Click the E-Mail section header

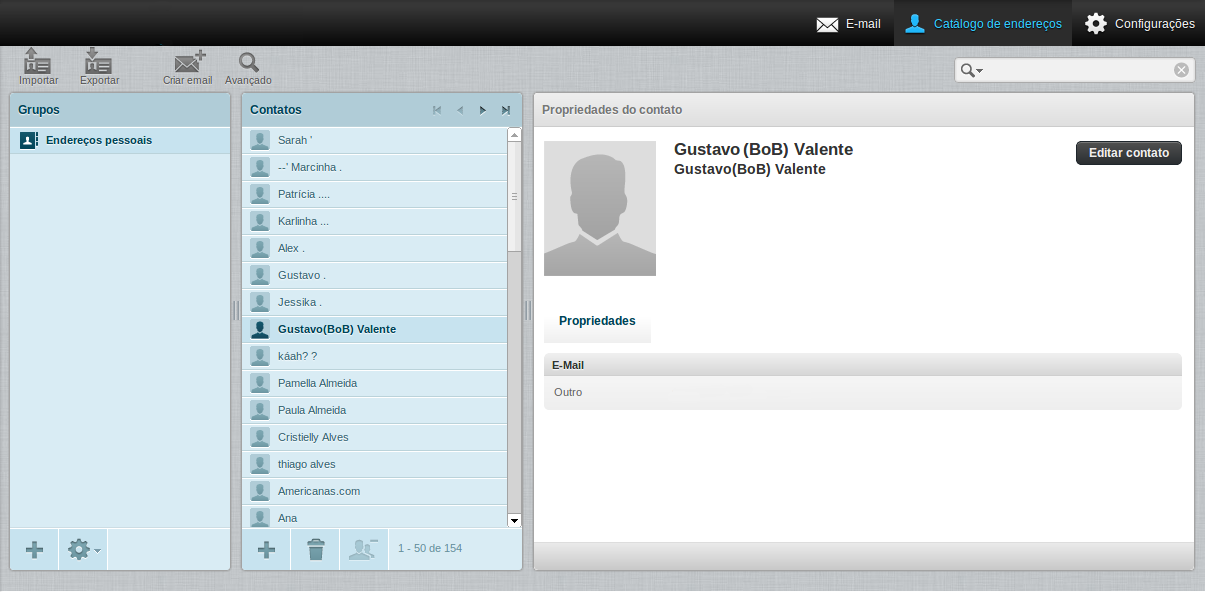coord(863,365)
